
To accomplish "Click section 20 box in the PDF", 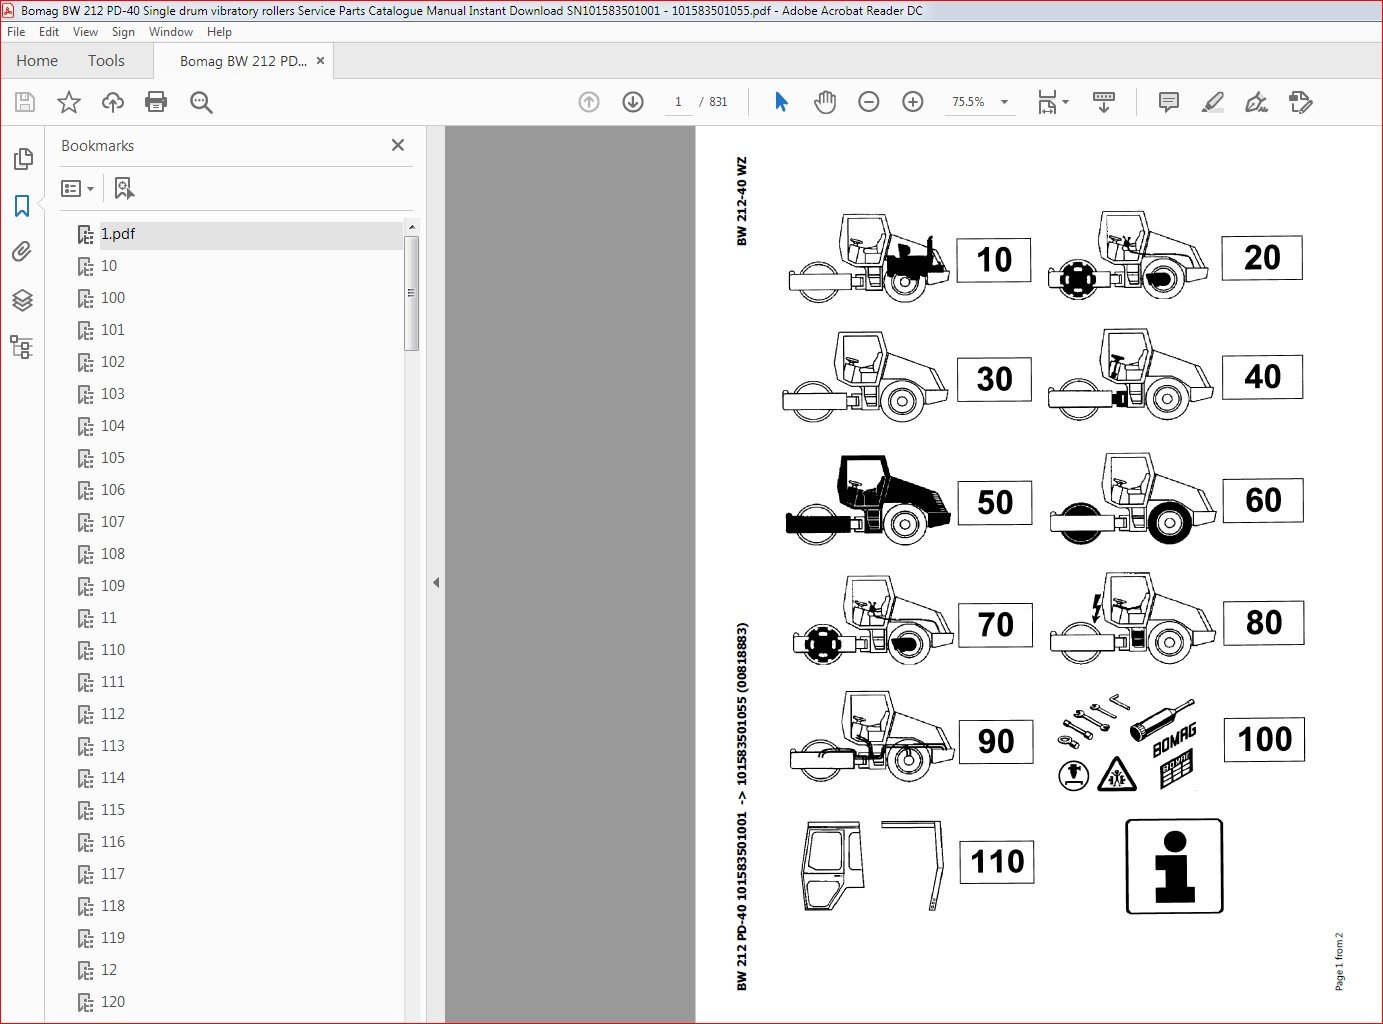I will (x=1262, y=258).
